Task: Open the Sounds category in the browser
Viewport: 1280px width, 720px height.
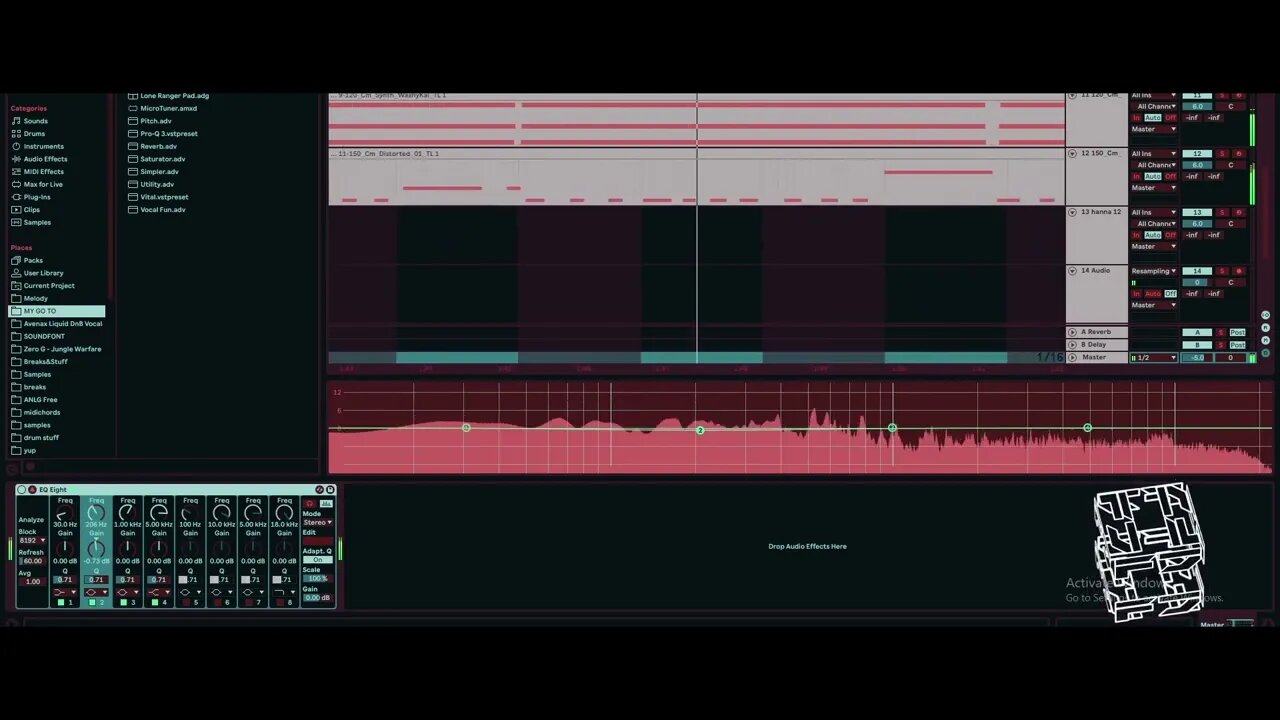Action: tap(35, 121)
